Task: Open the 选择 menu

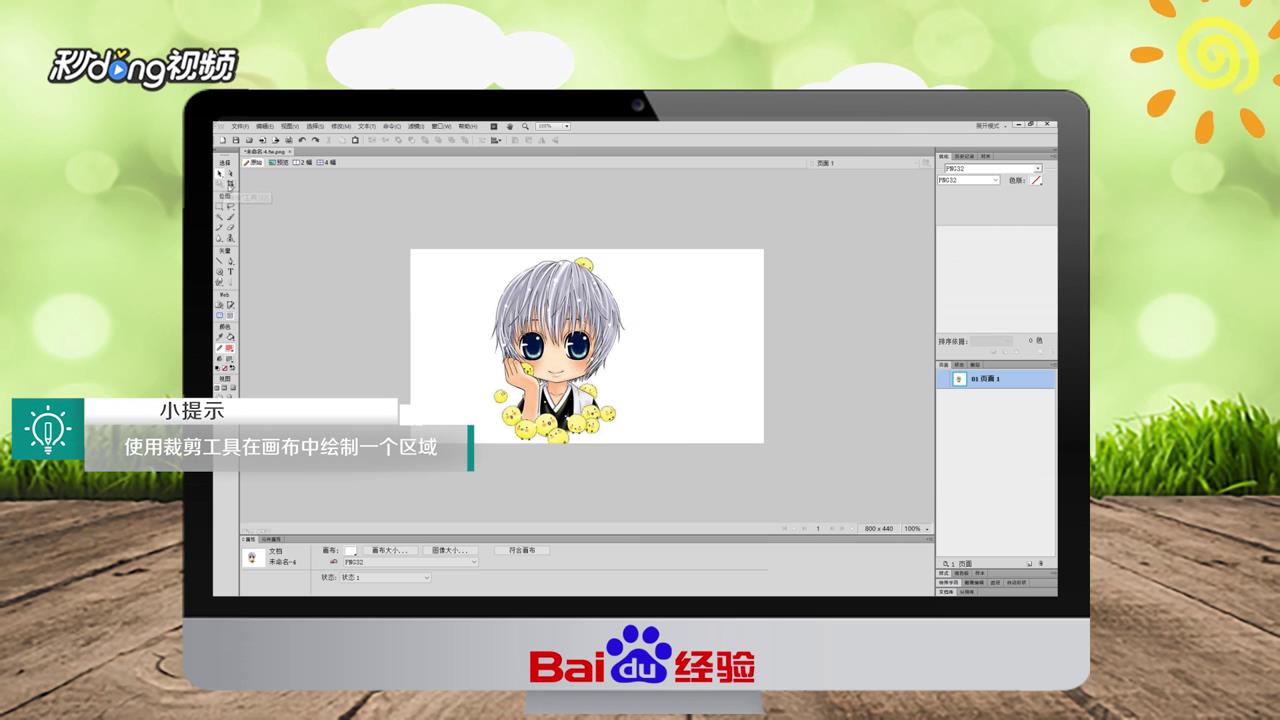Action: [315, 127]
